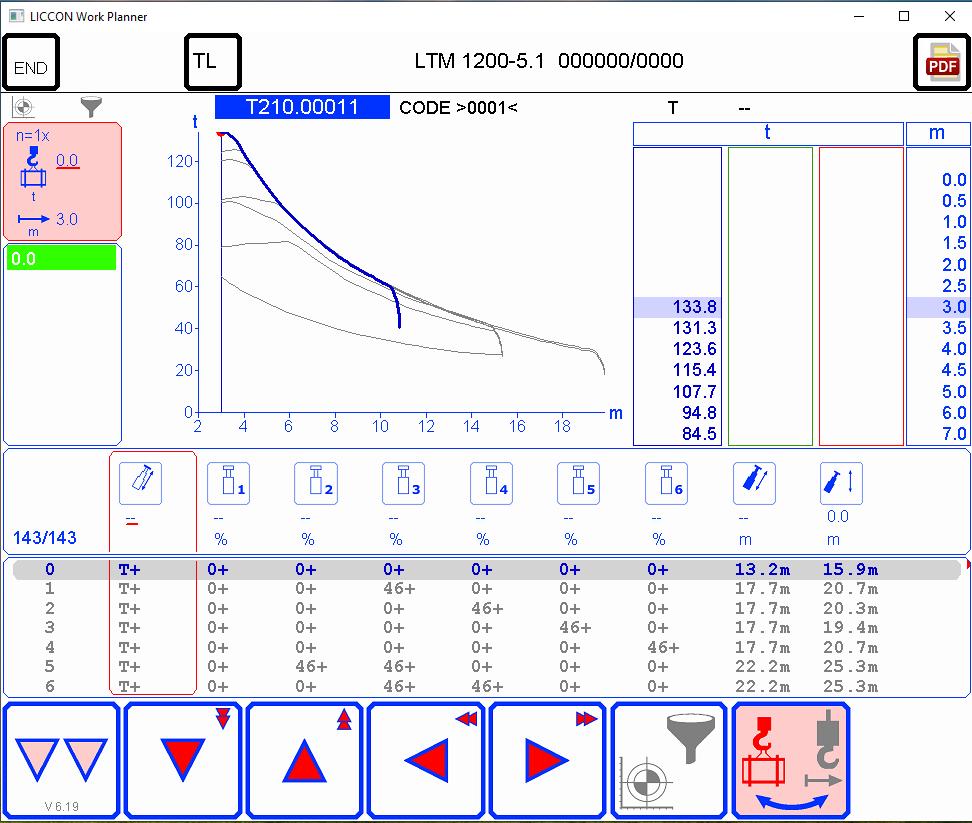Select configuration row 5 in the table
This screenshot has height=823, width=972.
[487, 666]
